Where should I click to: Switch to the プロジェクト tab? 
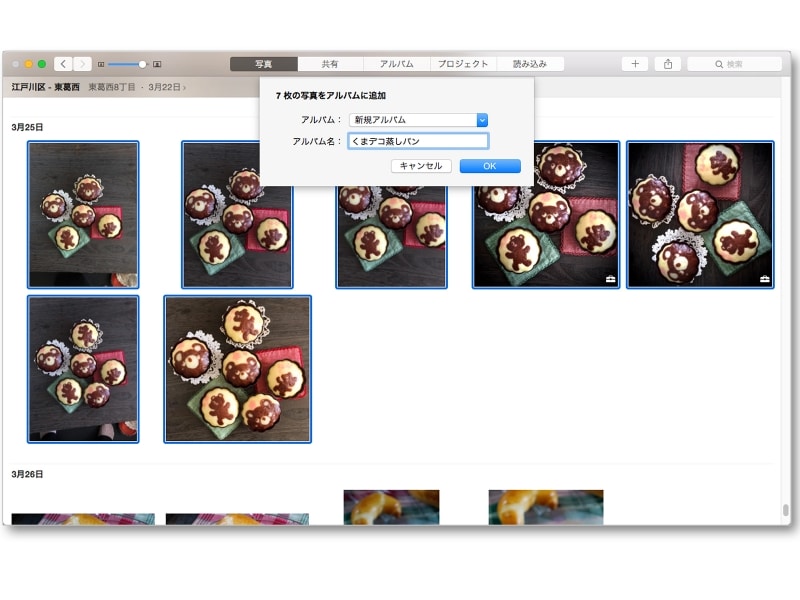[x=463, y=64]
